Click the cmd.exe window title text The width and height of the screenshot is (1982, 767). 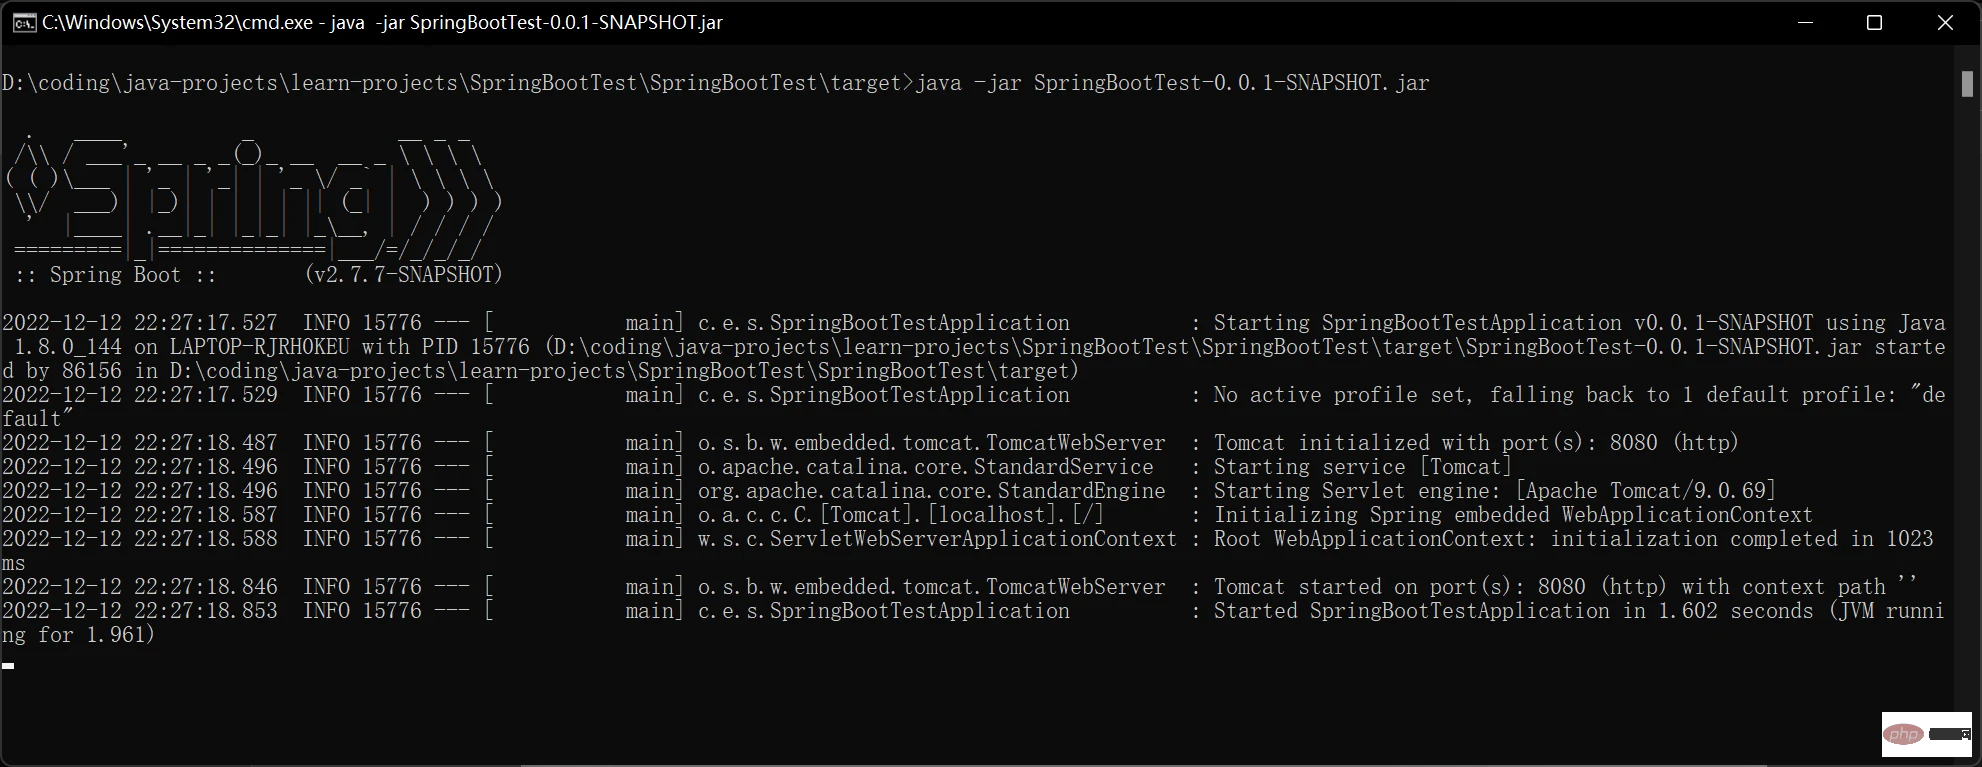pyautogui.click(x=382, y=23)
